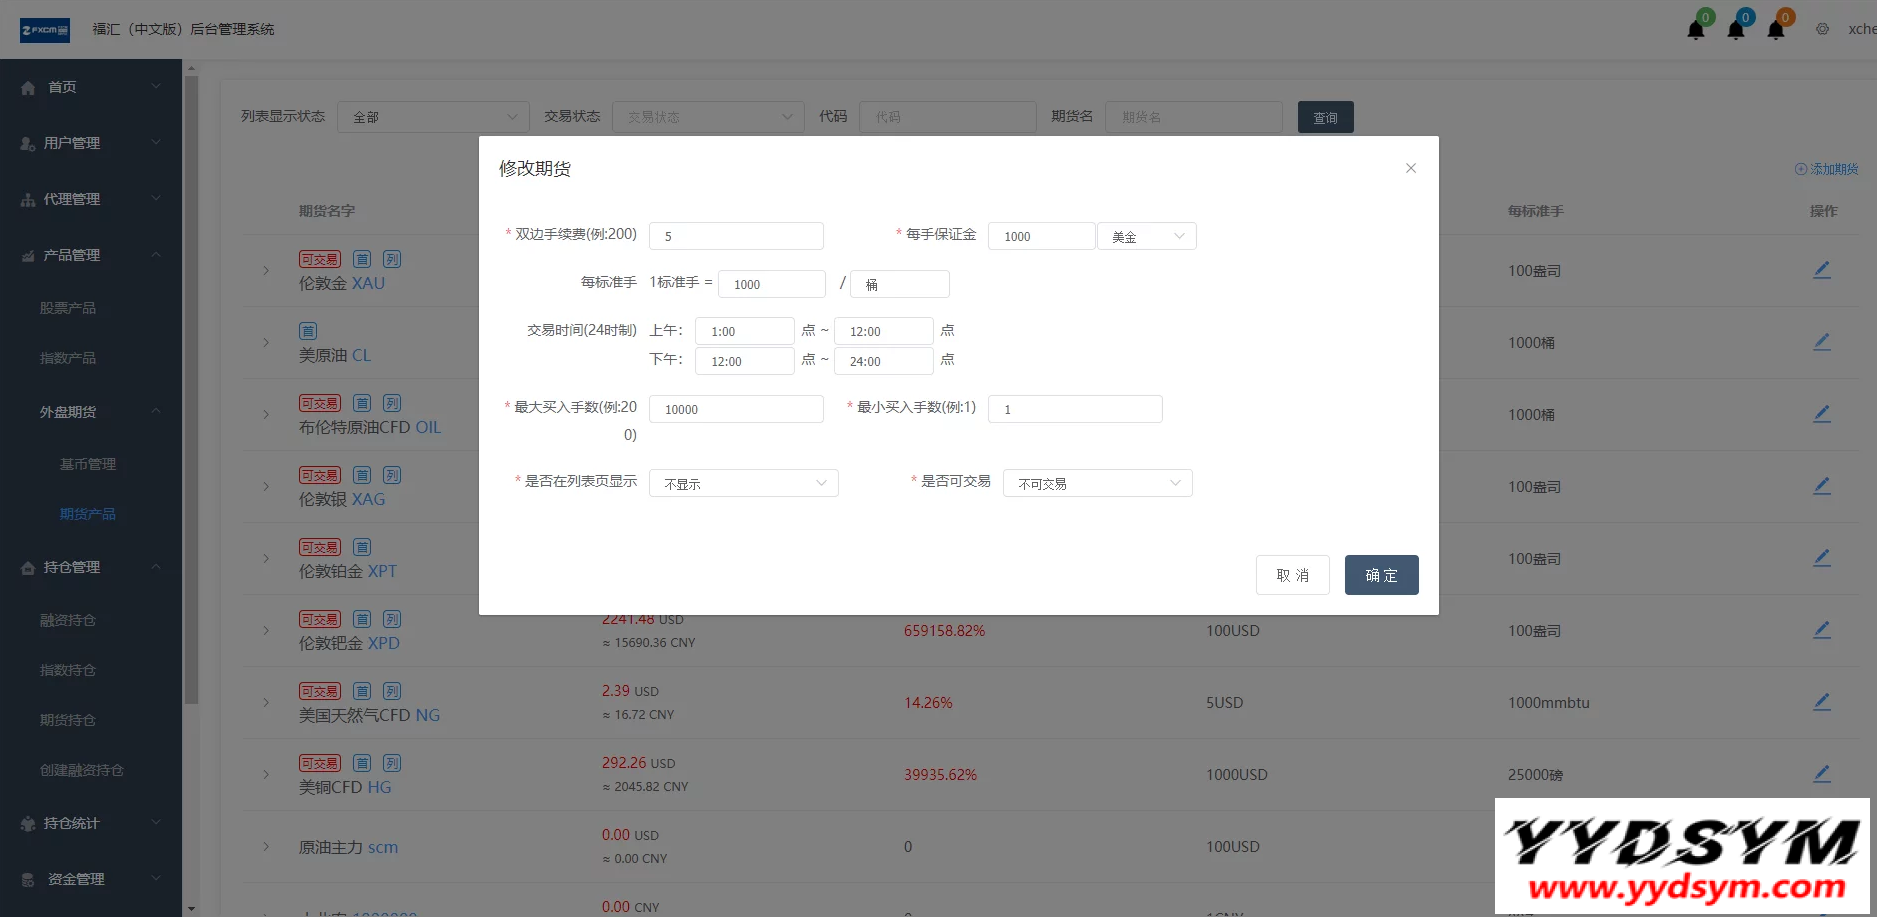
Task: Select 期货持仓 in the sidebar
Action: coord(68,720)
